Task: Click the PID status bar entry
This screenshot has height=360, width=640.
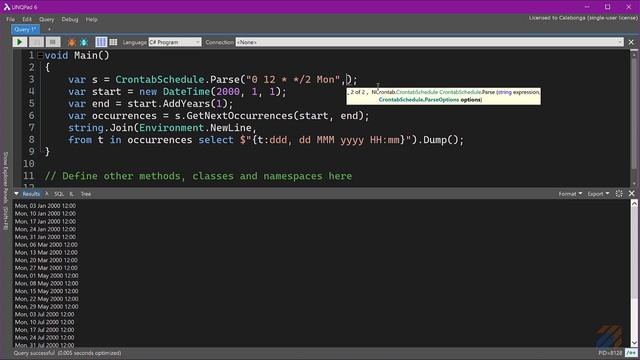Action: coord(611,353)
